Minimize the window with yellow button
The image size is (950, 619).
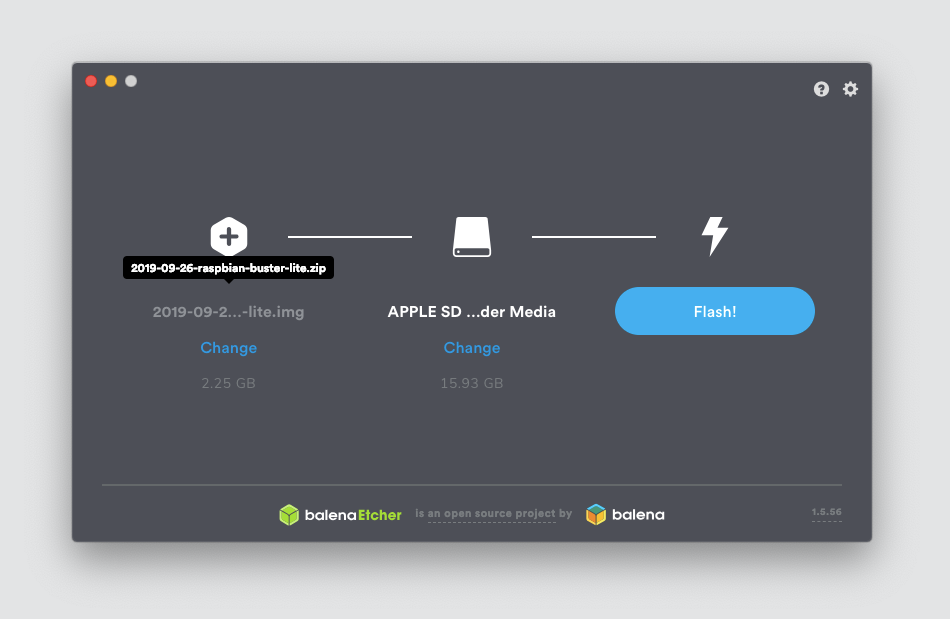[x=111, y=81]
